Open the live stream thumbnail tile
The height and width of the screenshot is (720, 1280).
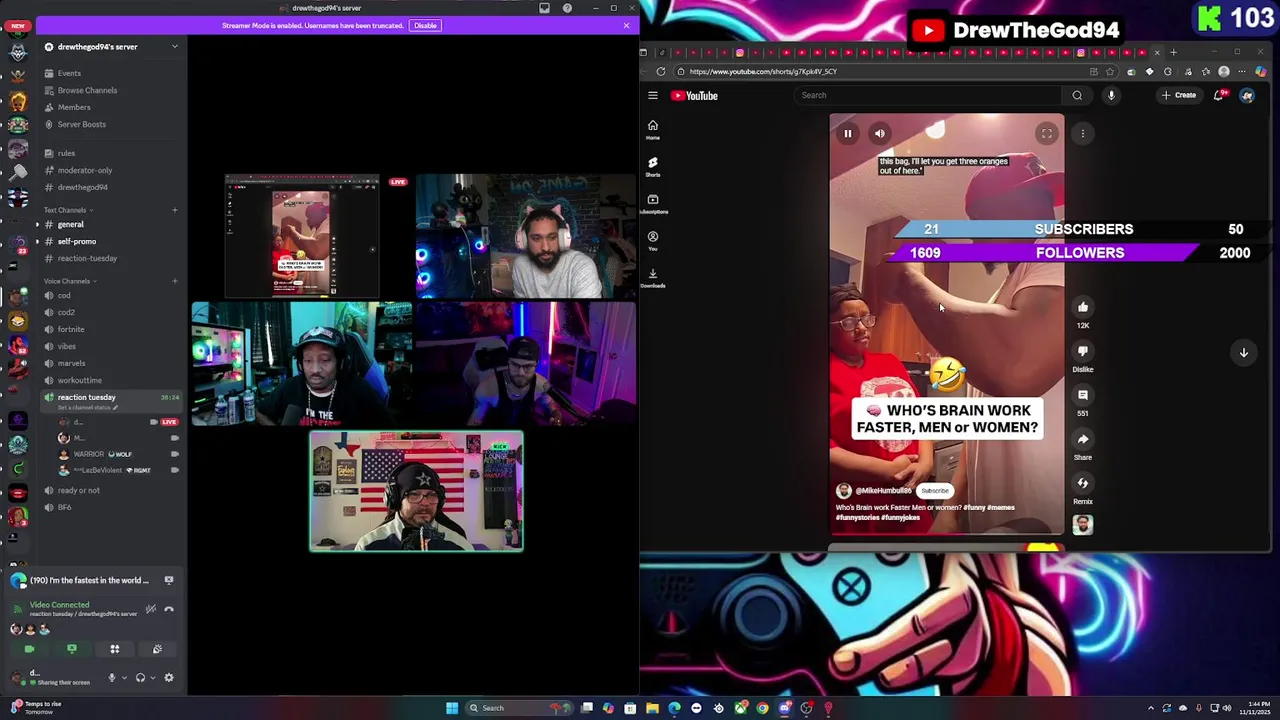[x=302, y=237]
